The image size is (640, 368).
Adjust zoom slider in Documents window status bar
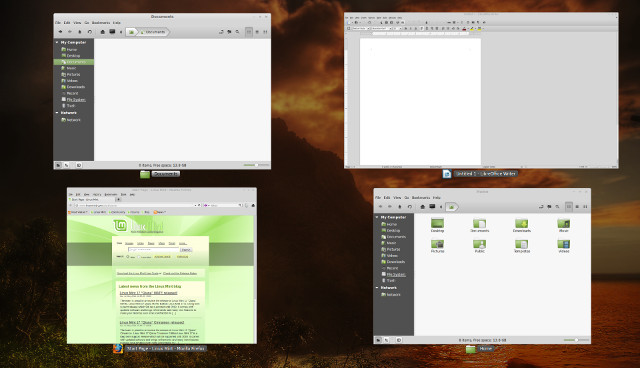tap(256, 165)
